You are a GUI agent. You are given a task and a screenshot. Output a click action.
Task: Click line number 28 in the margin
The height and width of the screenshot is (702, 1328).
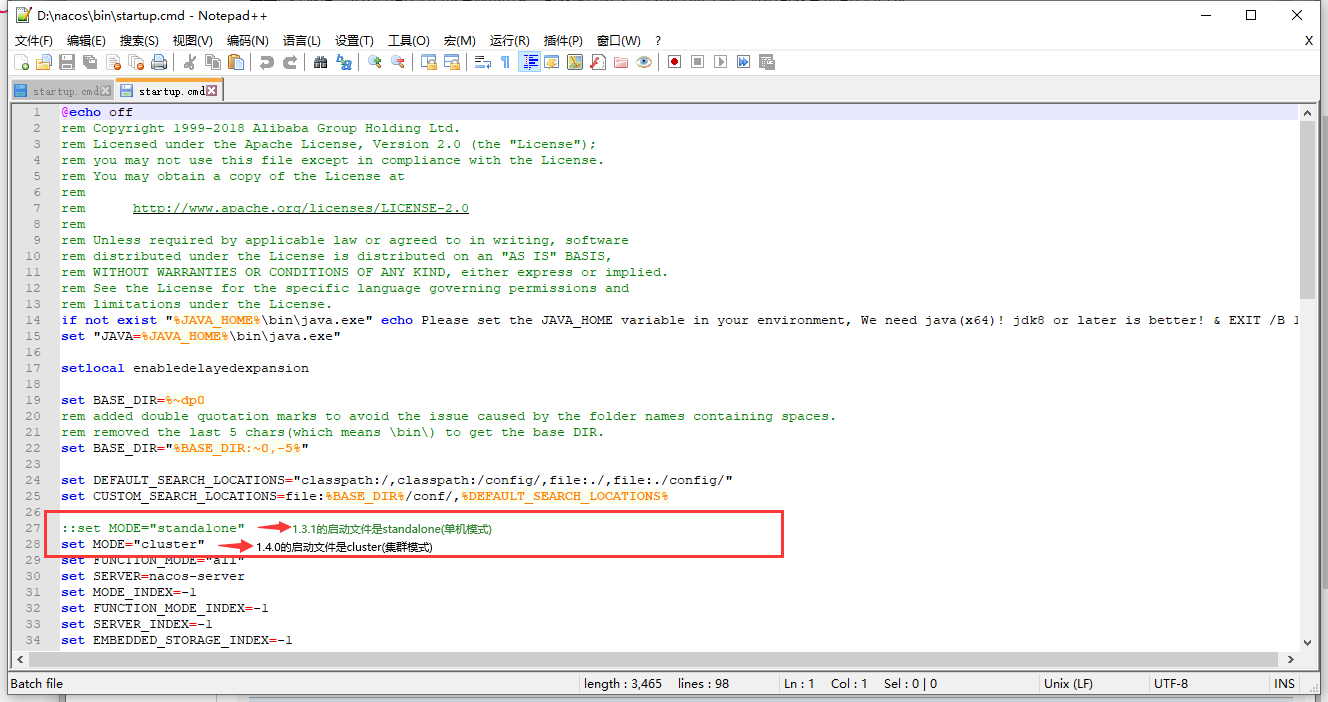tap(35, 544)
